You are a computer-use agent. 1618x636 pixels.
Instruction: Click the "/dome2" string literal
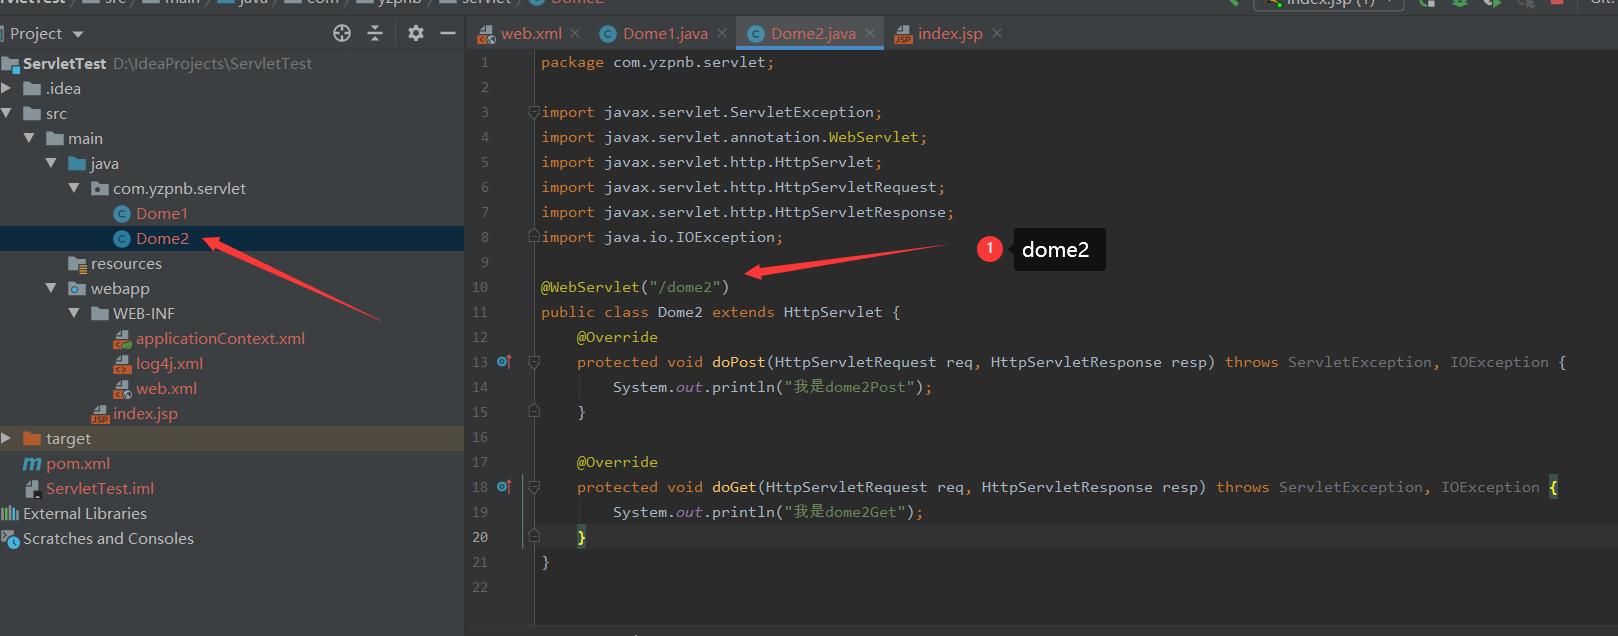point(685,287)
